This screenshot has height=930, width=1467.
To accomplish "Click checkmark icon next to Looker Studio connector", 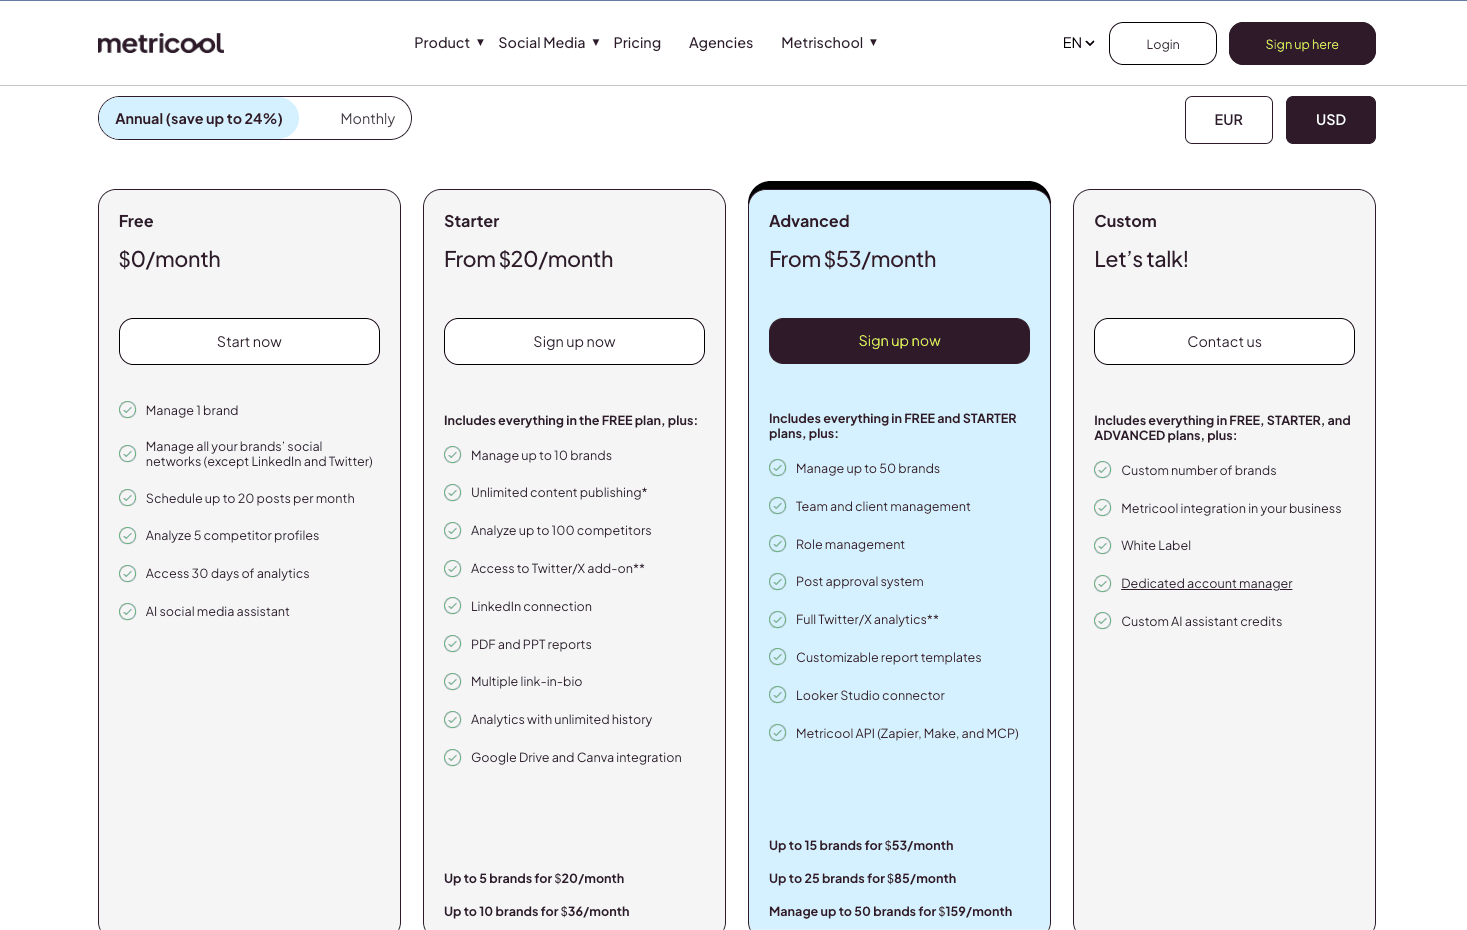I will [x=778, y=695].
